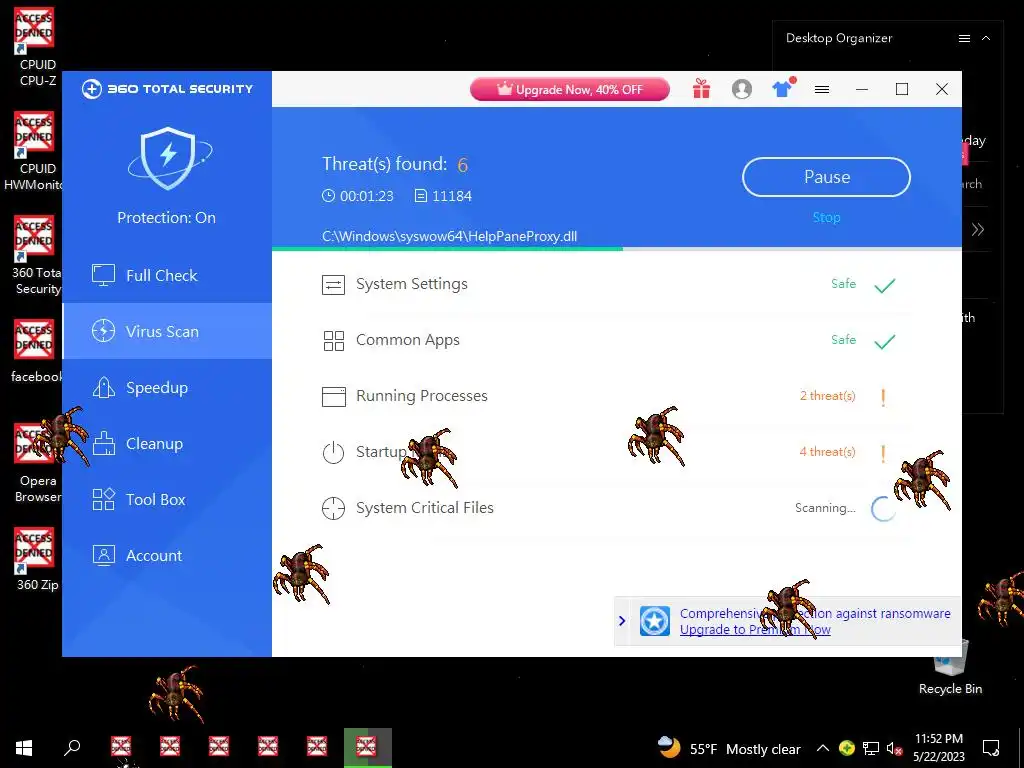Image resolution: width=1024 pixels, height=768 pixels.
Task: Open 360 Total Security desktop shortcut
Action: 36,255
